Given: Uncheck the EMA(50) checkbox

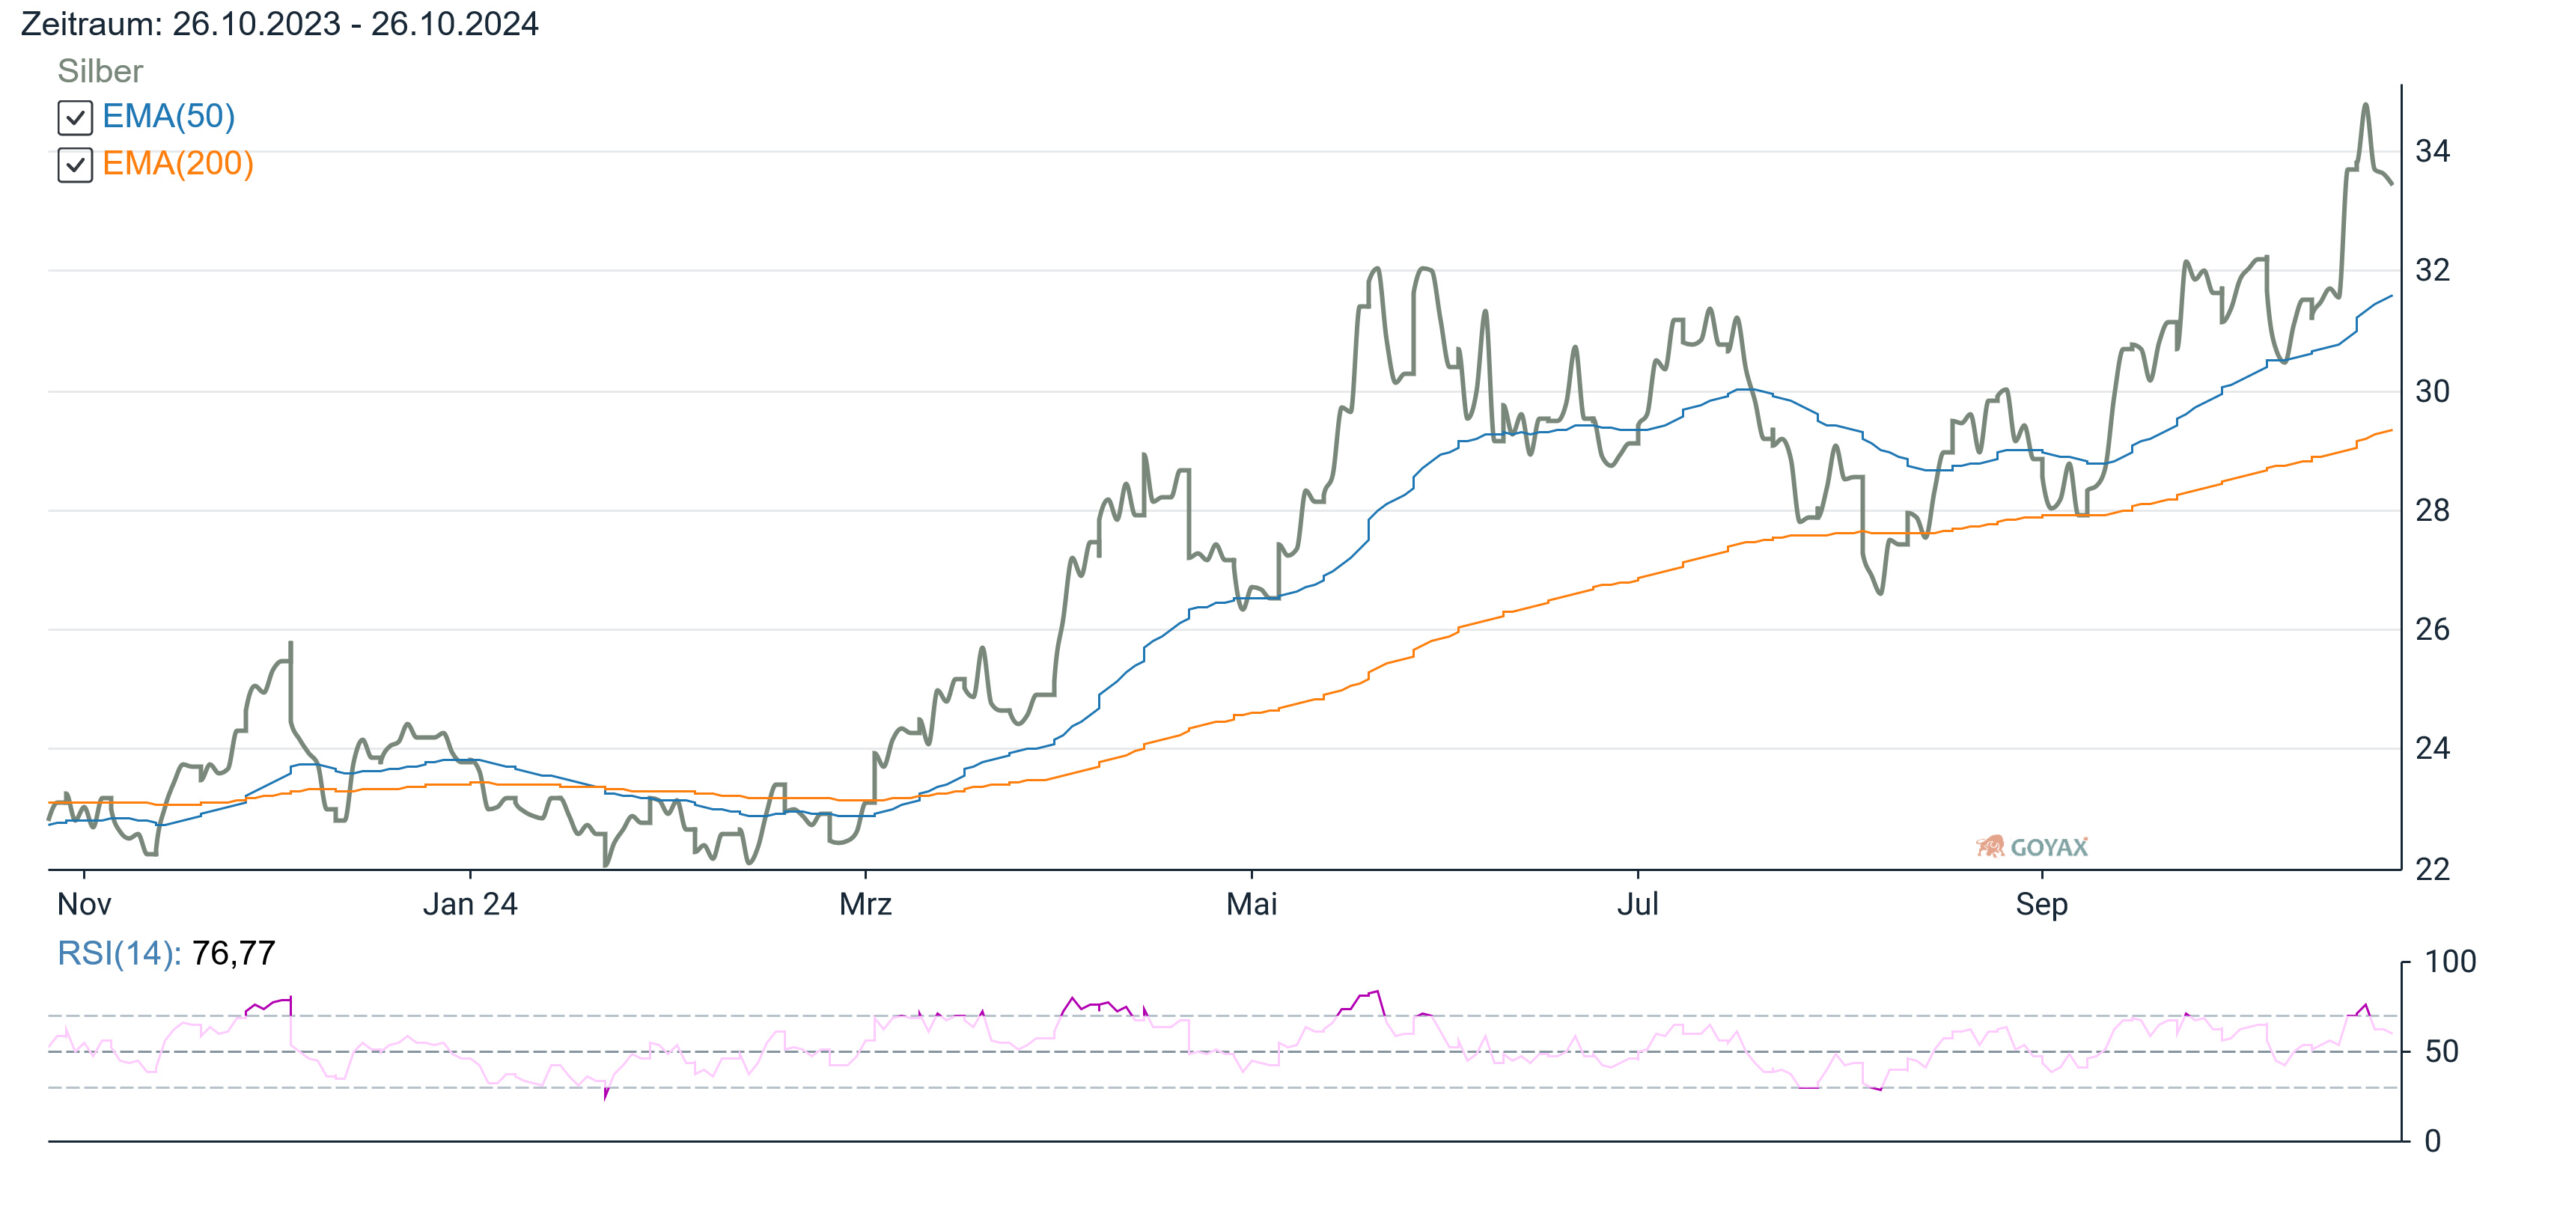Looking at the screenshot, I should coord(75,118).
